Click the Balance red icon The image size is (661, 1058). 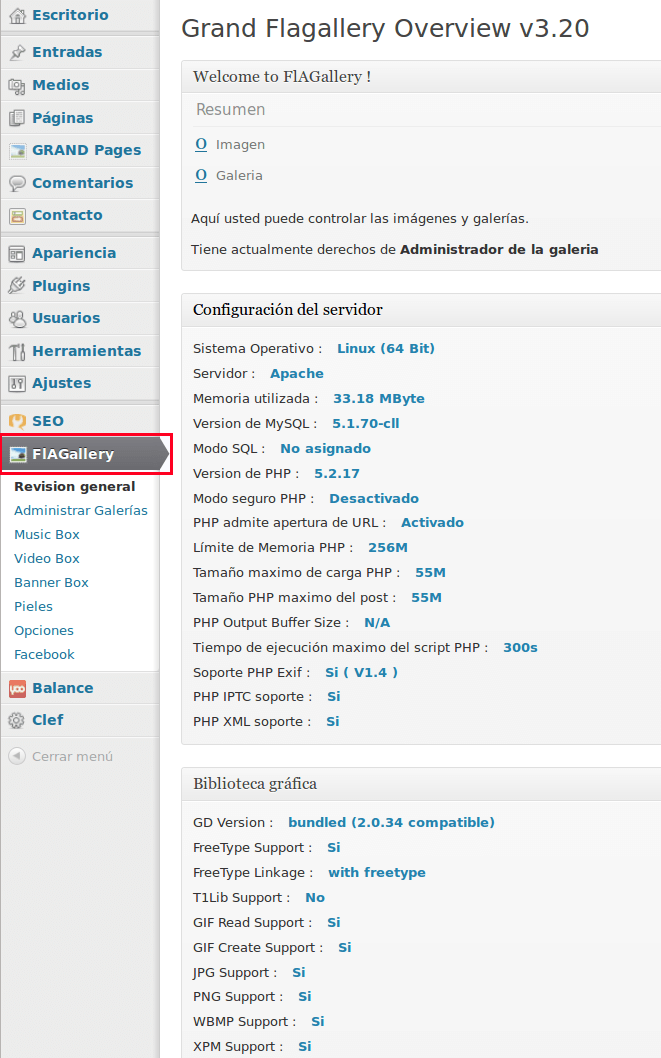[x=17, y=689]
